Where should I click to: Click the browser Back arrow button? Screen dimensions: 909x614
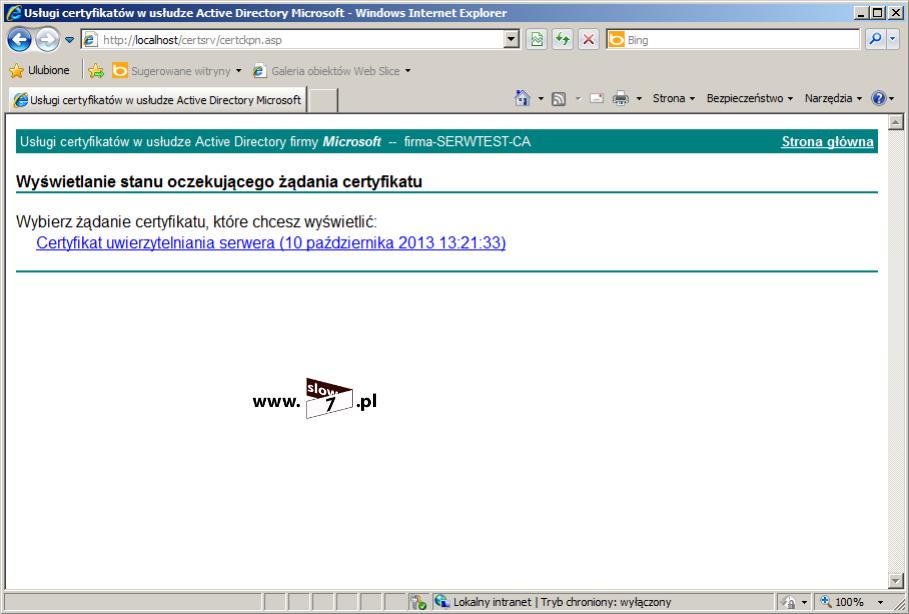(x=19, y=39)
